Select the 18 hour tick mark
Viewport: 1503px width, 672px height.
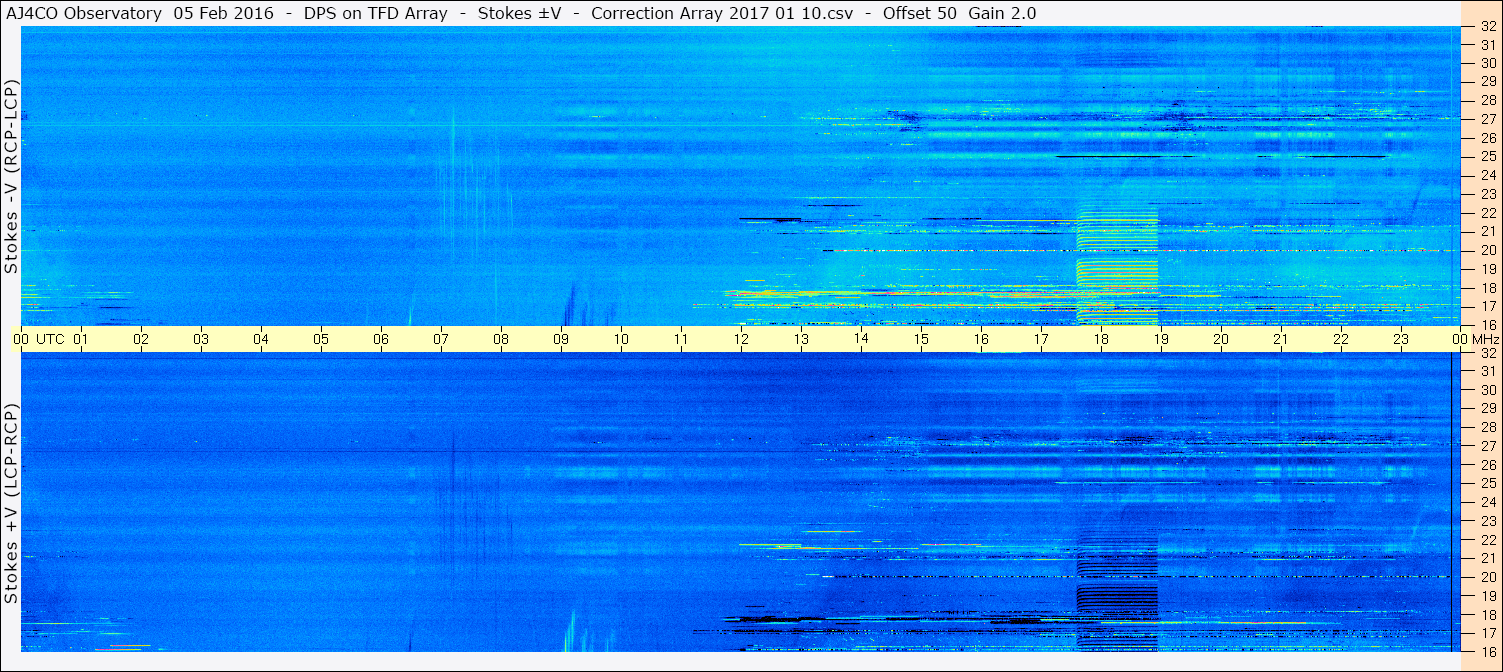[x=1101, y=340]
